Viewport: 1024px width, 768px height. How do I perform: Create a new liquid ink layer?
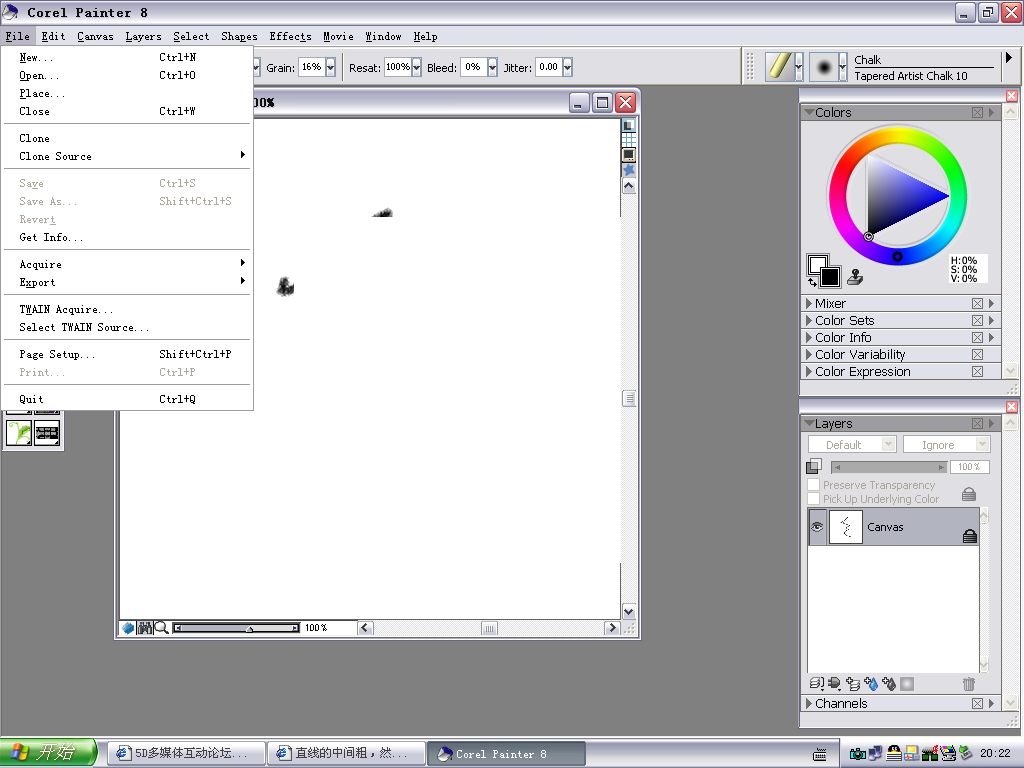(x=889, y=684)
